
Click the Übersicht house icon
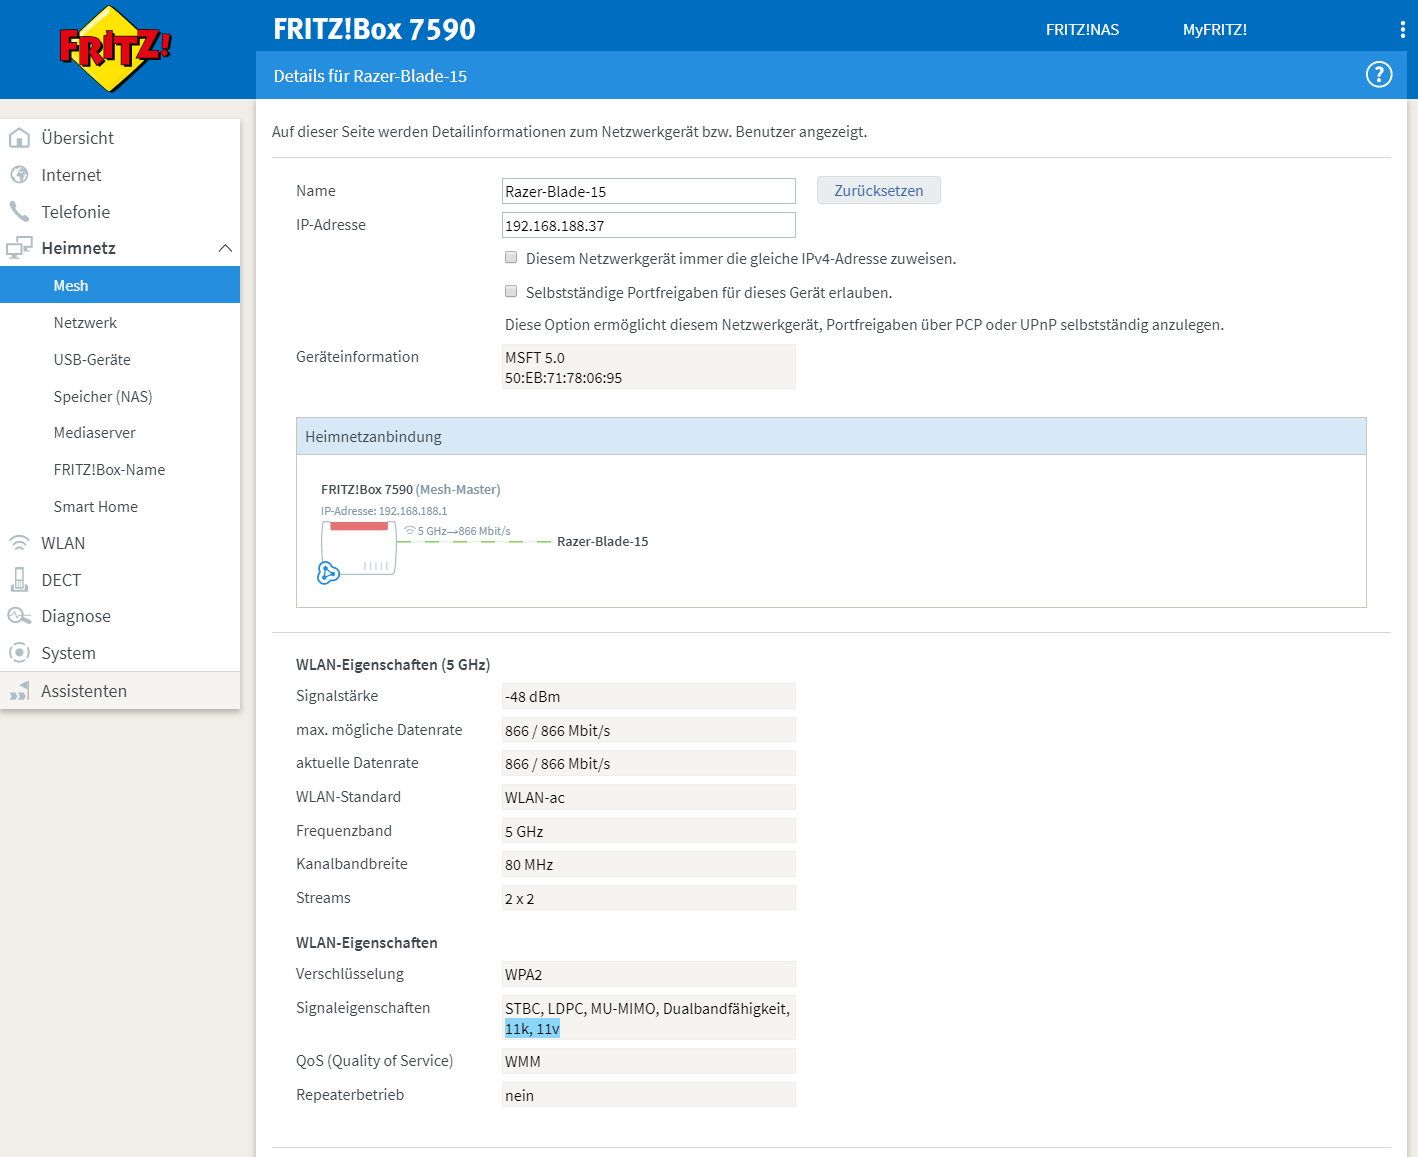pyautogui.click(x=19, y=138)
